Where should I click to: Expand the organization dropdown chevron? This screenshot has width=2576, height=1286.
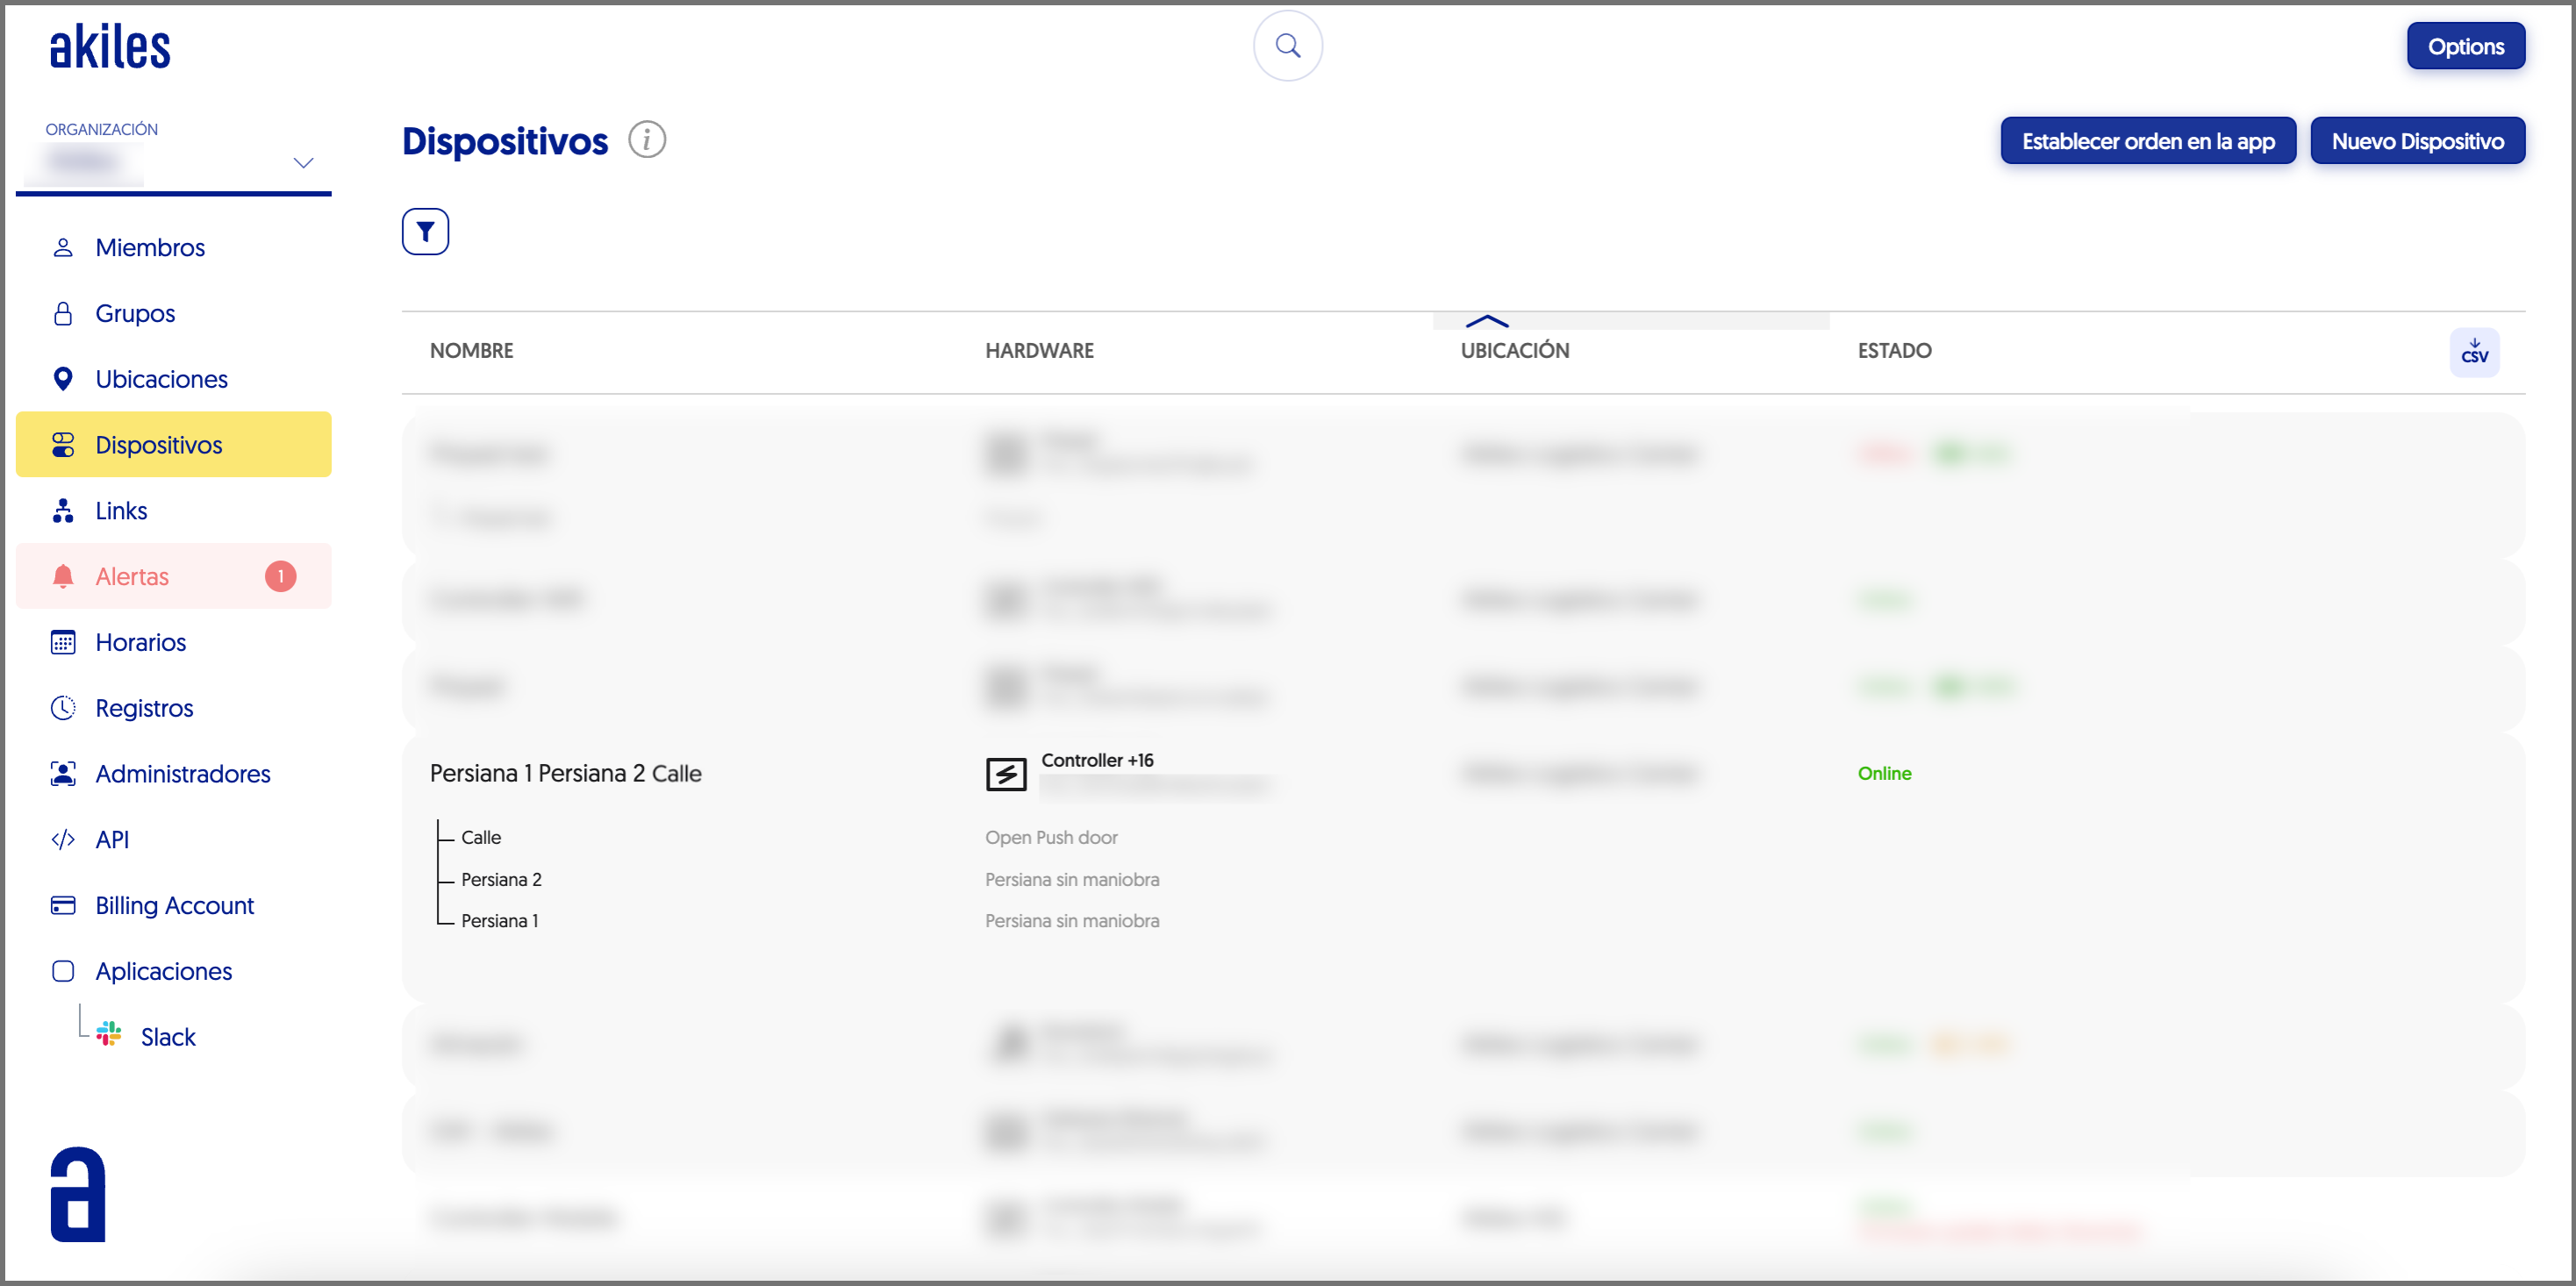click(303, 162)
